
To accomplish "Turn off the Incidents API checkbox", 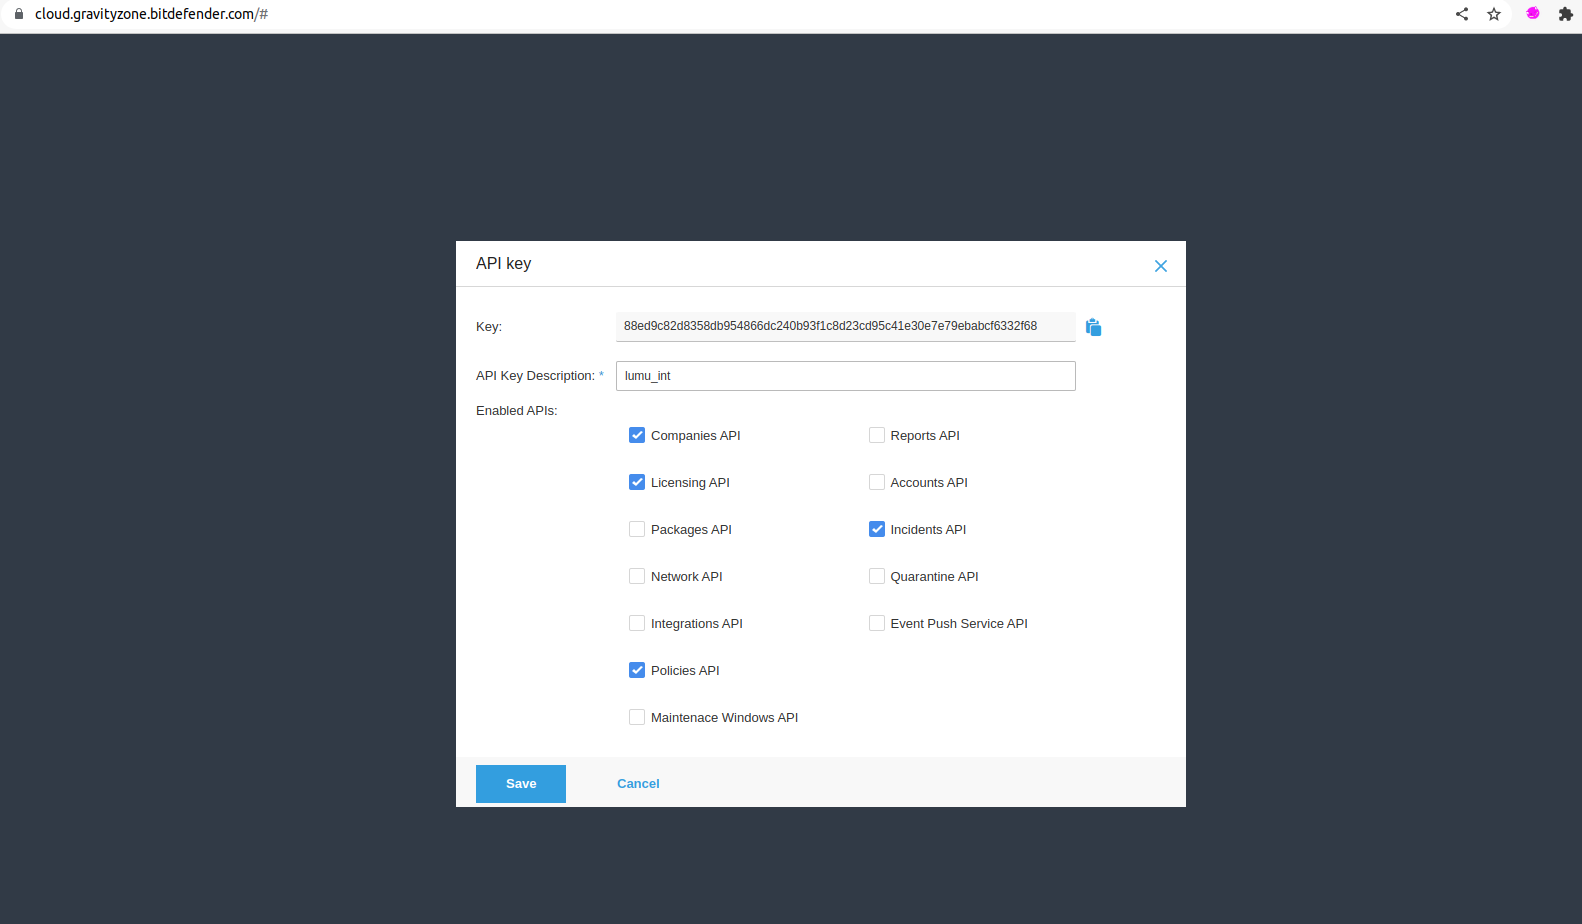I will tap(877, 529).
